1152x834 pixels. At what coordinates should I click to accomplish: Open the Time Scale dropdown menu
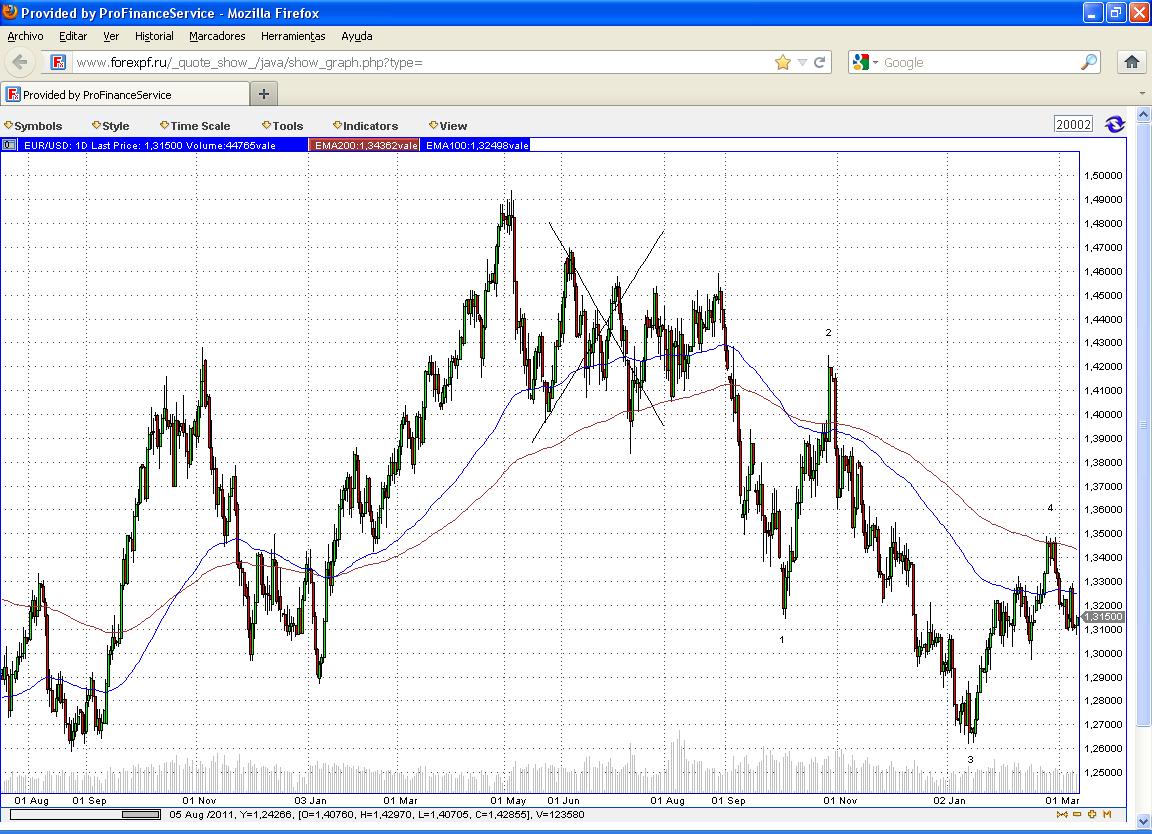(195, 126)
